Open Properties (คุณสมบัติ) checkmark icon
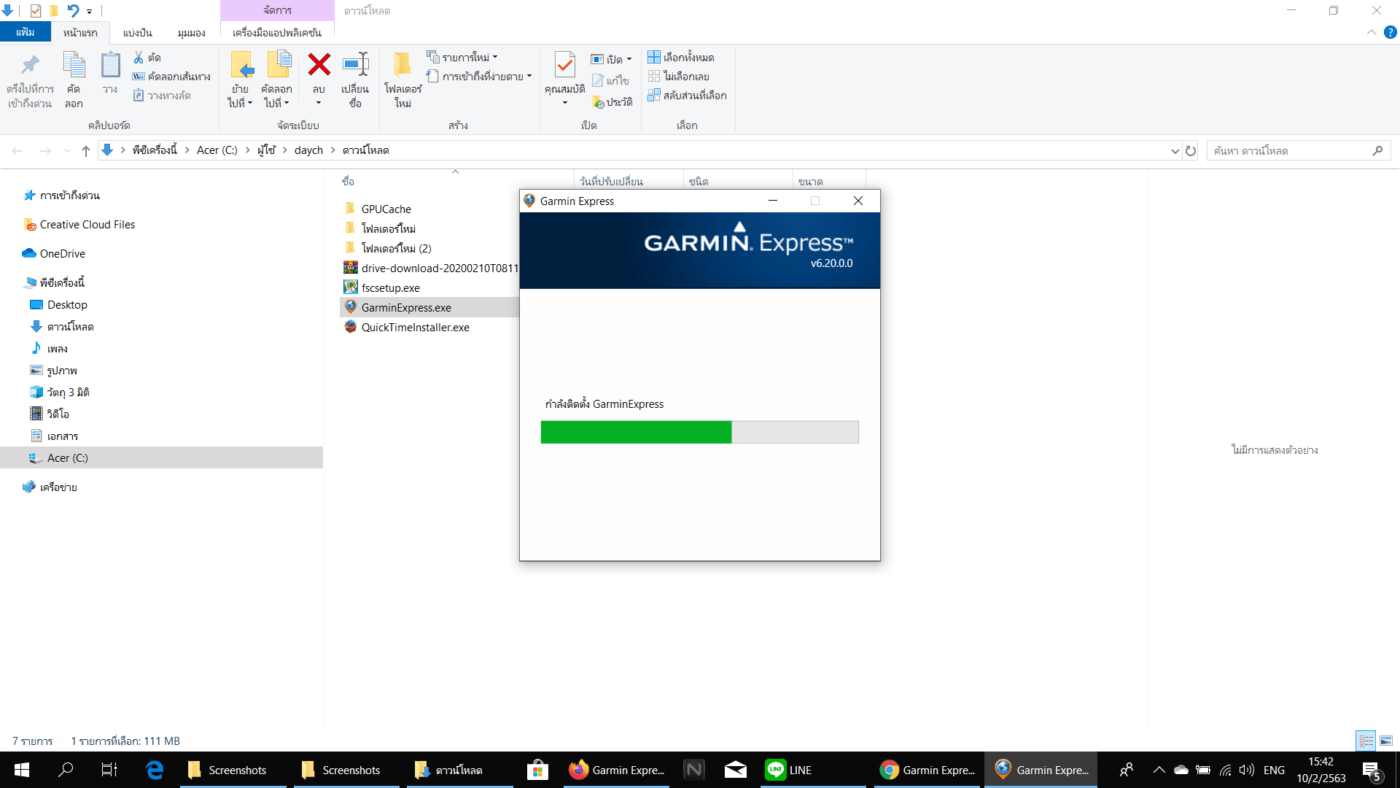 tap(565, 66)
